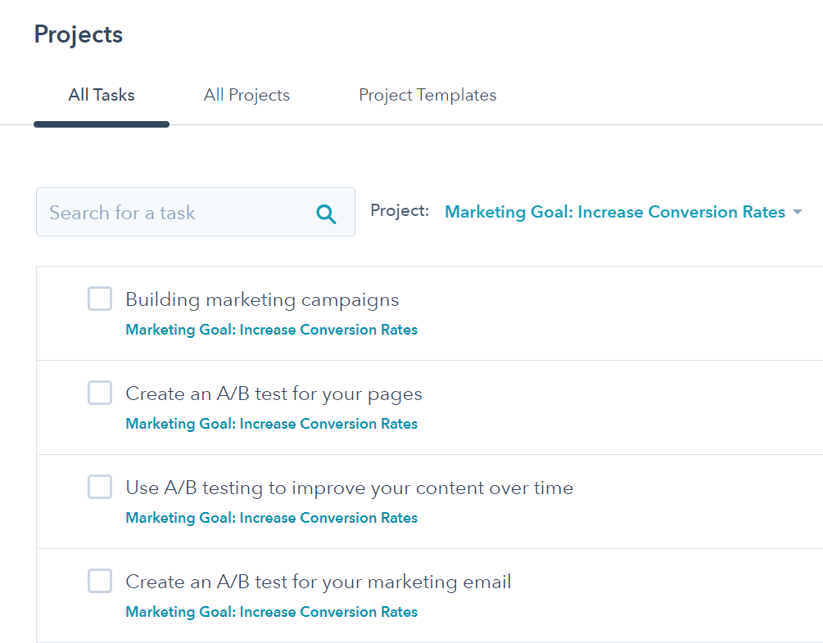Screen dimensions: 823x643
Task: Go to the Project Templates tab
Action: 427,95
